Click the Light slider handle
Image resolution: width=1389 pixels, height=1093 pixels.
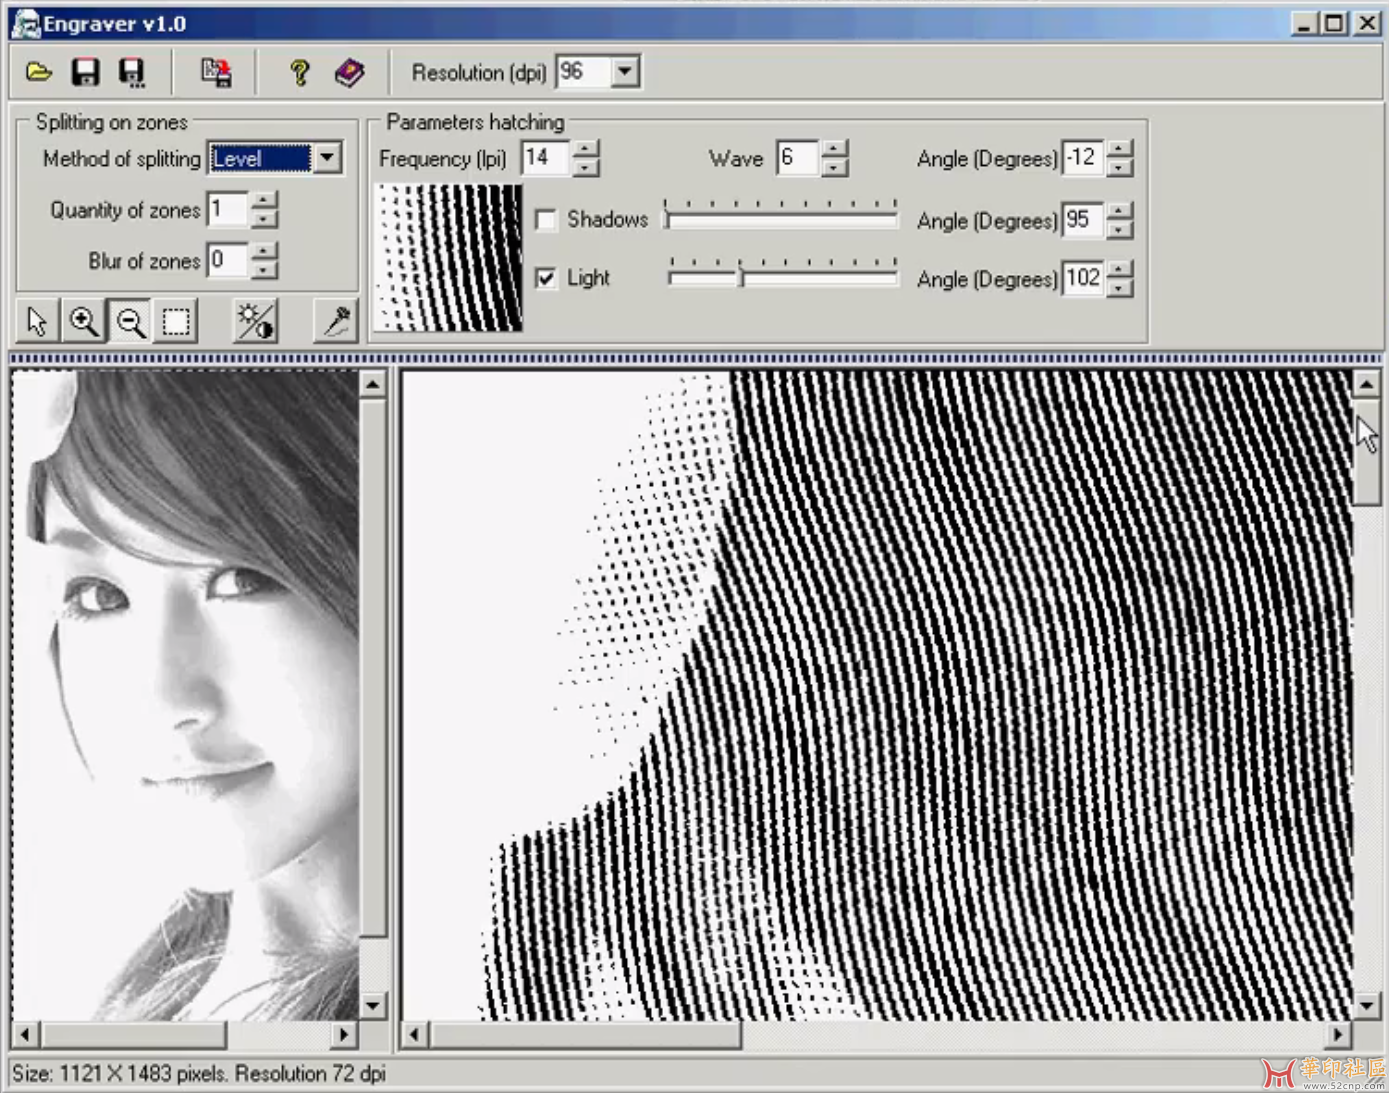point(741,278)
